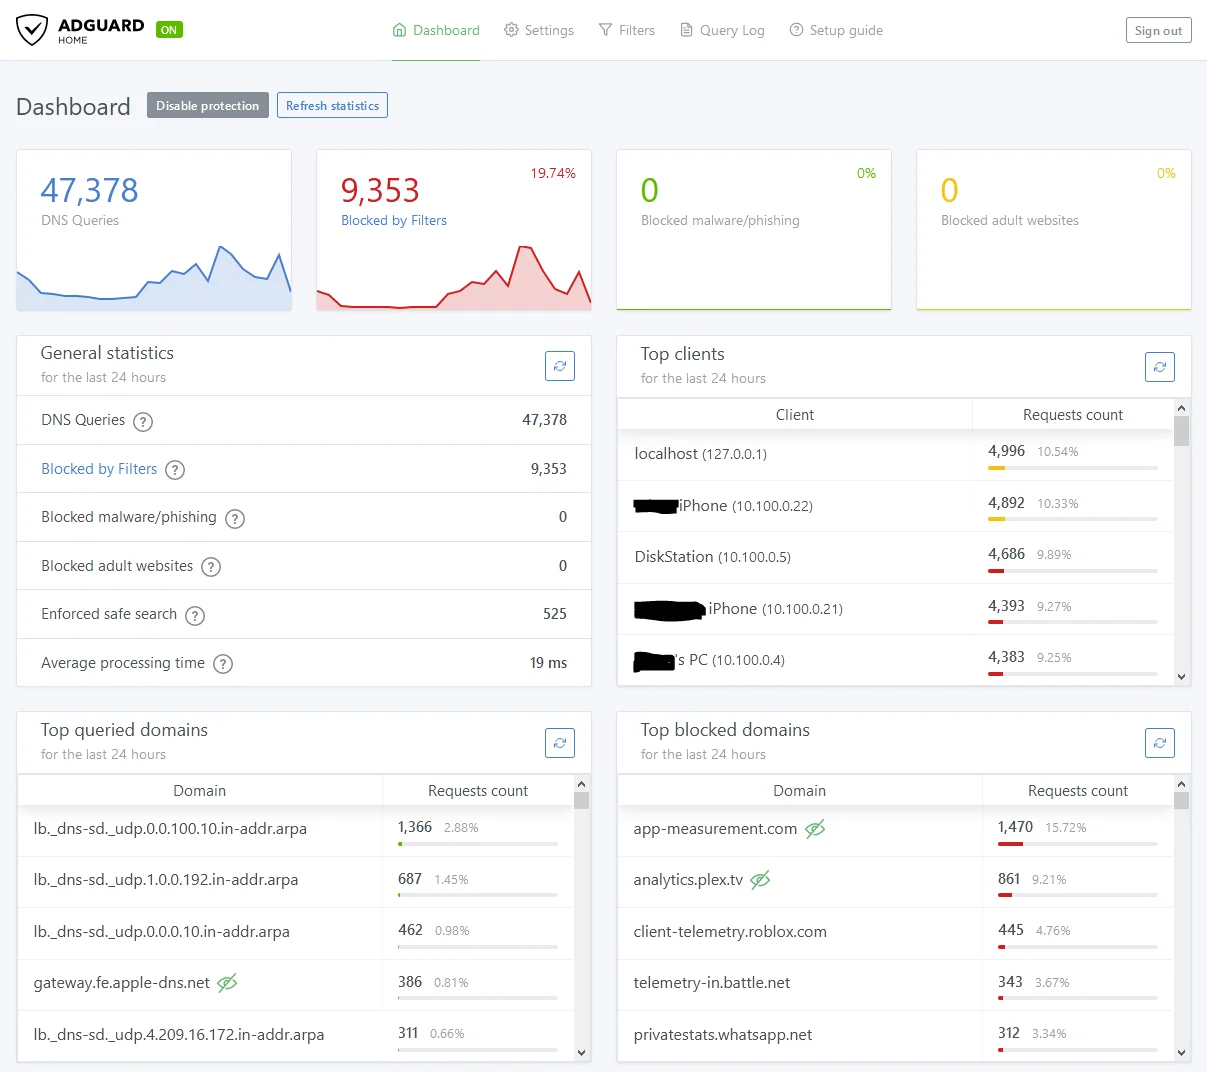Select the localhost (127.0.0.1) client row

[x=896, y=454]
